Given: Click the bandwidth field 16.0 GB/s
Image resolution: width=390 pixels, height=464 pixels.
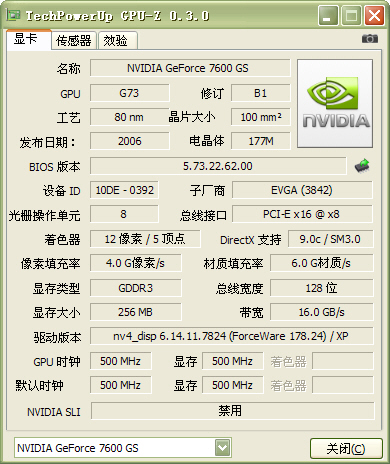Looking at the screenshot, I should pos(321,312).
